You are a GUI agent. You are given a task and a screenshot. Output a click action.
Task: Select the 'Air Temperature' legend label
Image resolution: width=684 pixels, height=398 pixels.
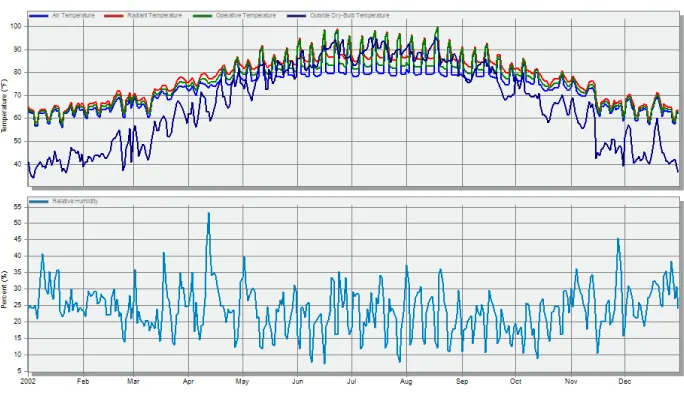73,16
